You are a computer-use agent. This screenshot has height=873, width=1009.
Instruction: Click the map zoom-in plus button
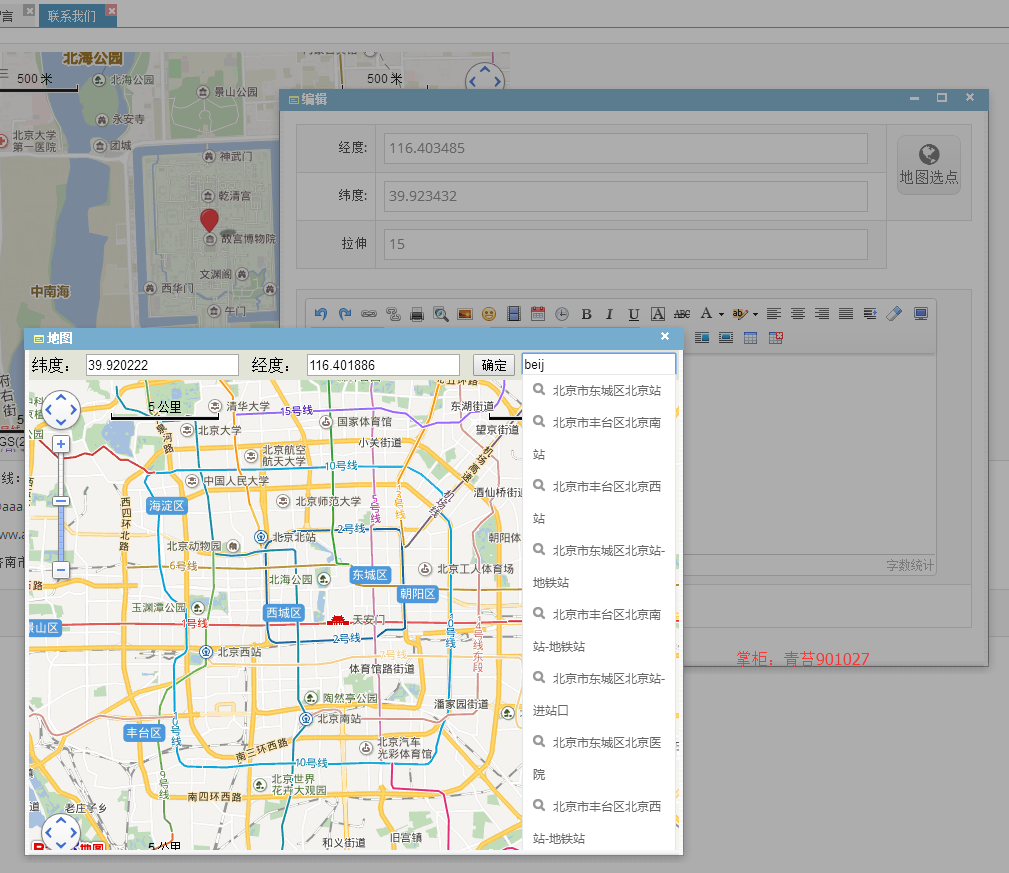tap(61, 444)
